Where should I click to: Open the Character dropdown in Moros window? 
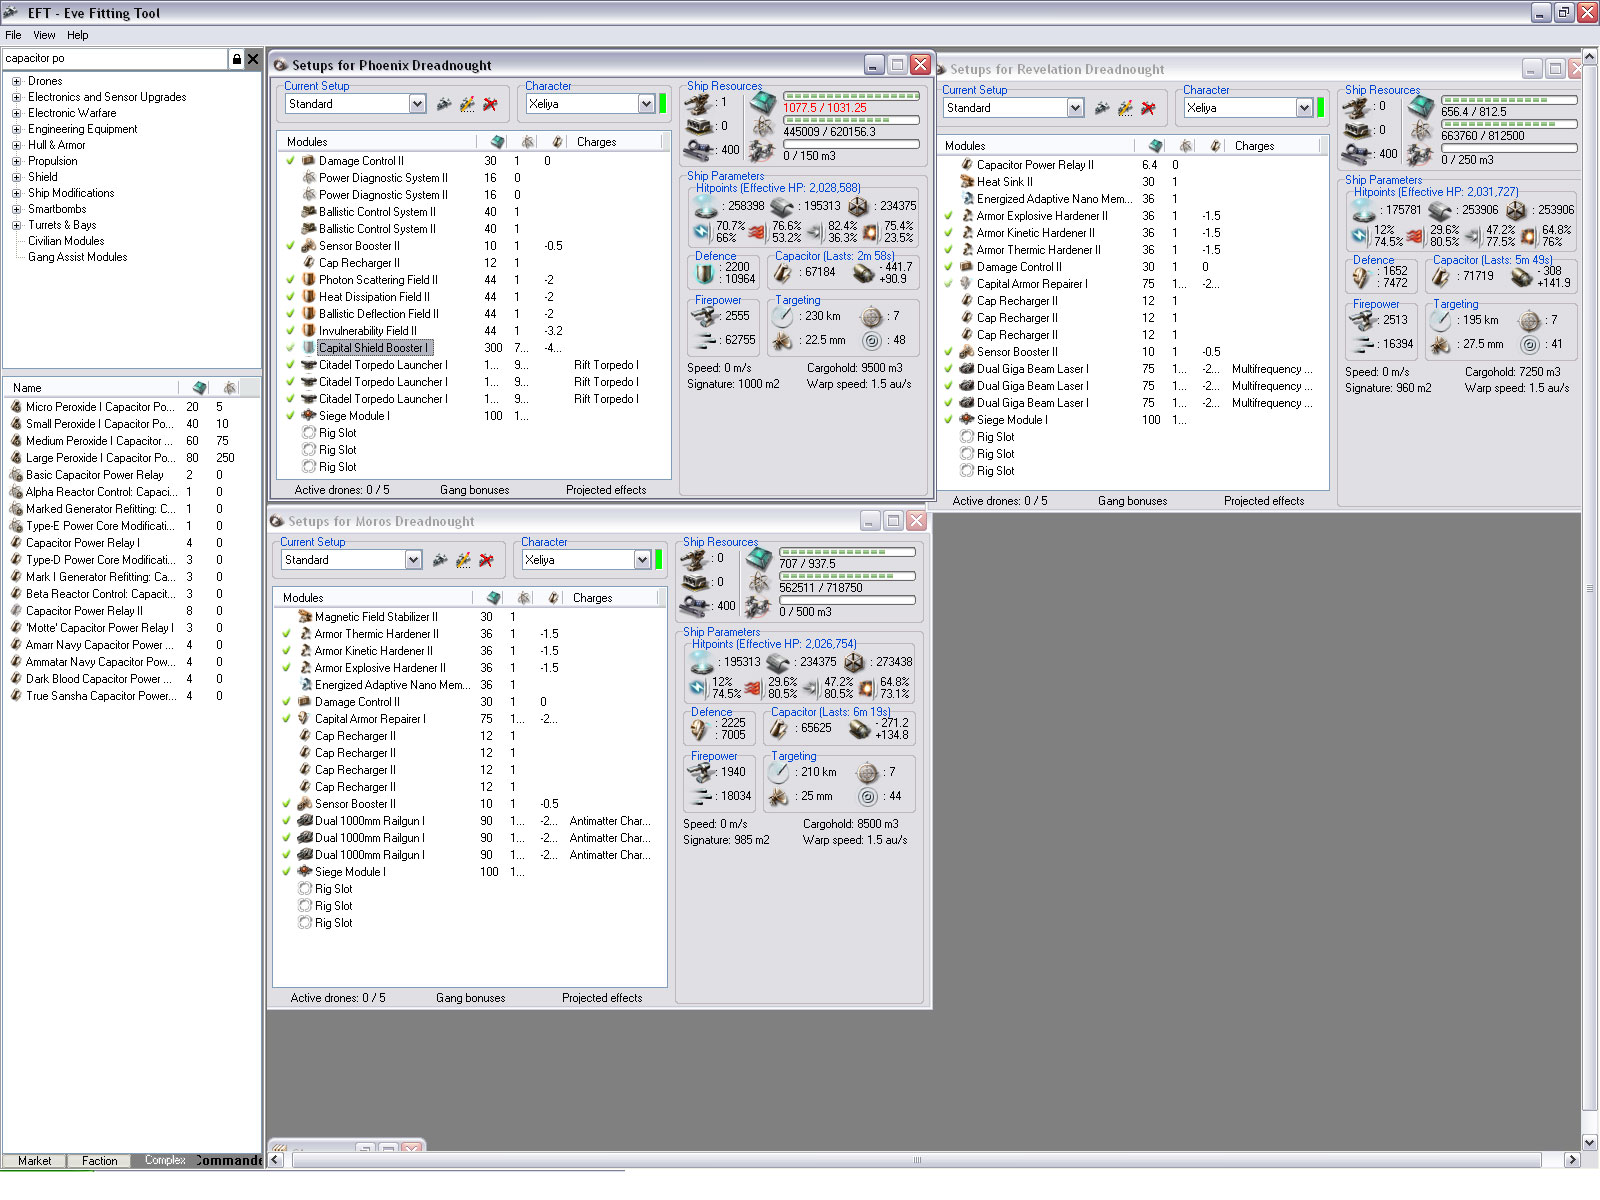tap(642, 560)
